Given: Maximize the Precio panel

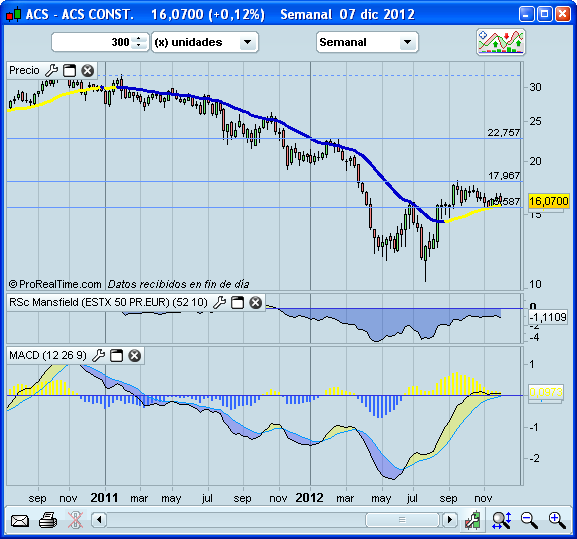Looking at the screenshot, I should pyautogui.click(x=69, y=70).
